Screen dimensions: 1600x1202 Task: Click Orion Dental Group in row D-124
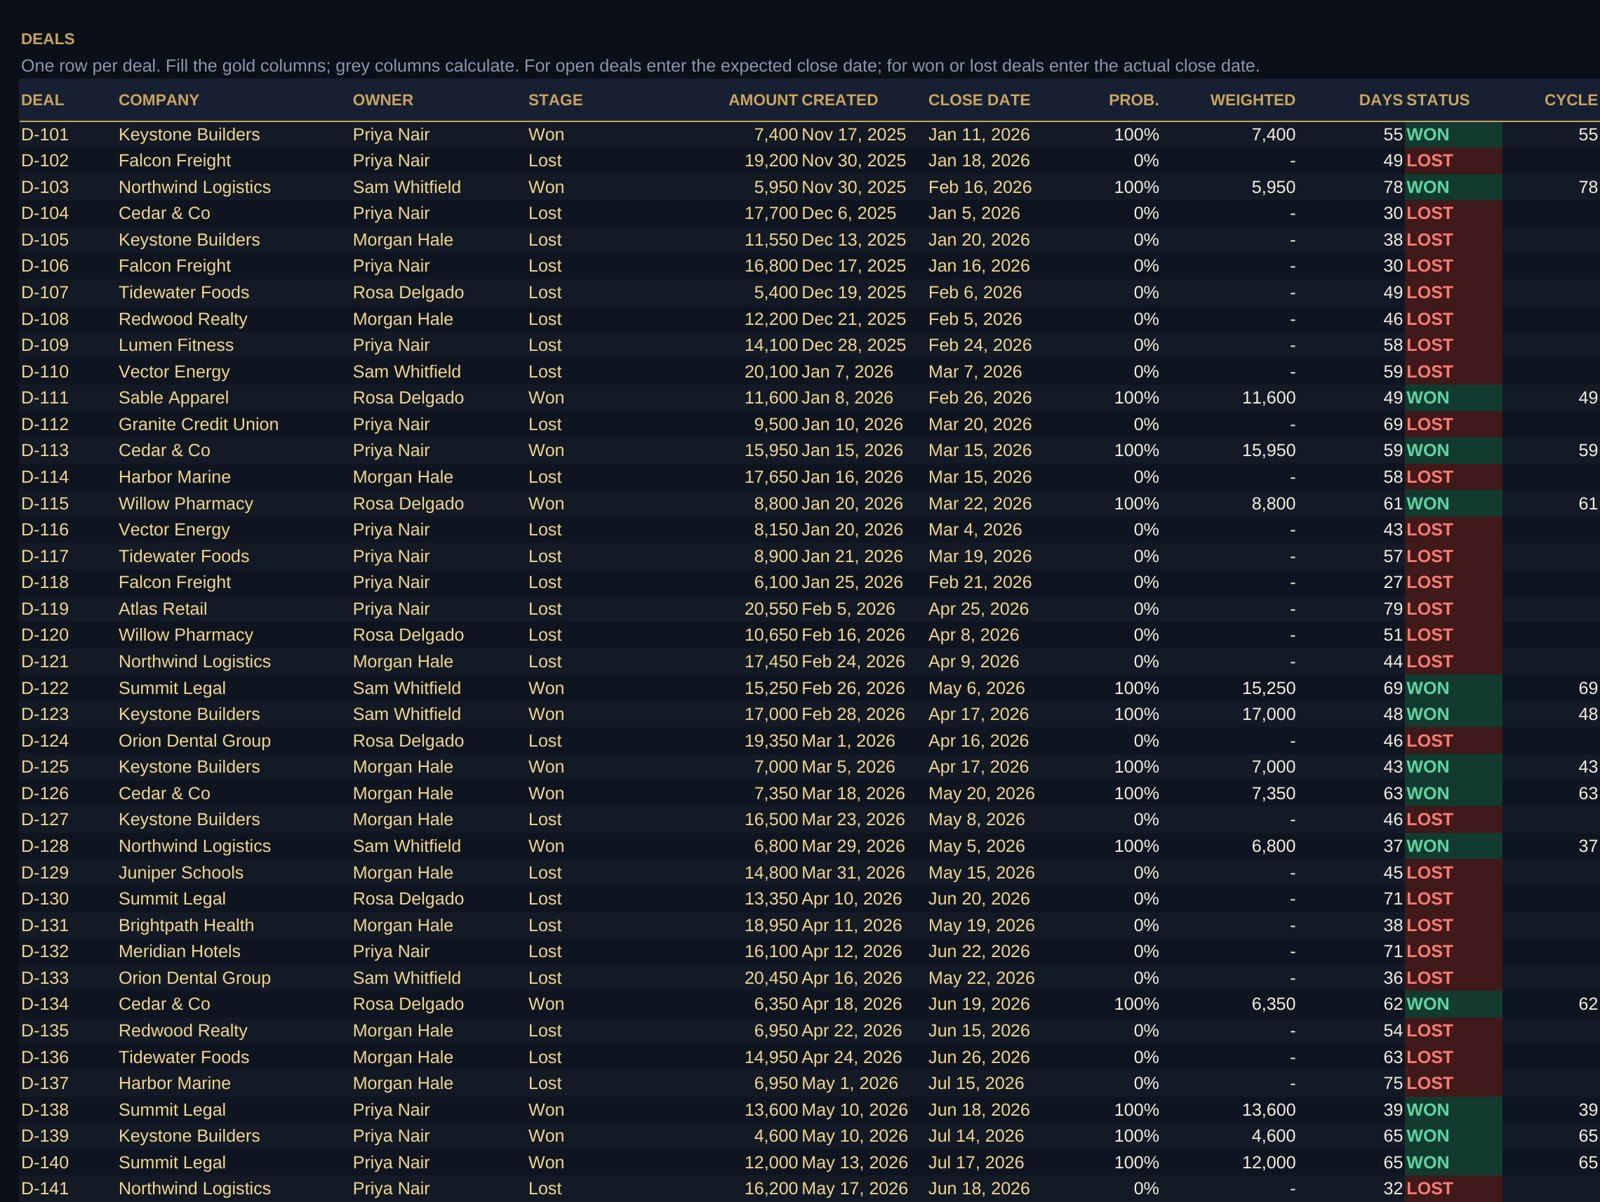pyautogui.click(x=194, y=741)
